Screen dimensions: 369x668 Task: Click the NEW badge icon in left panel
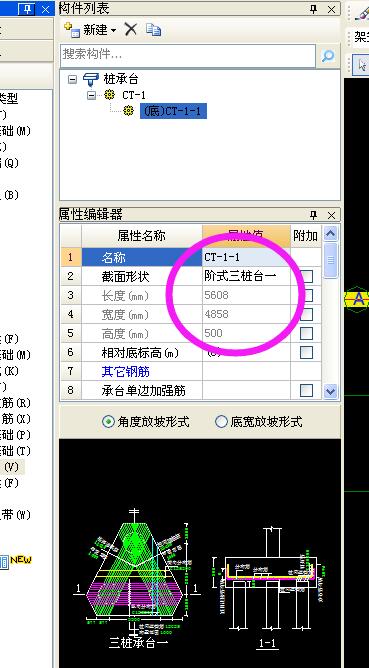[x=21, y=559]
